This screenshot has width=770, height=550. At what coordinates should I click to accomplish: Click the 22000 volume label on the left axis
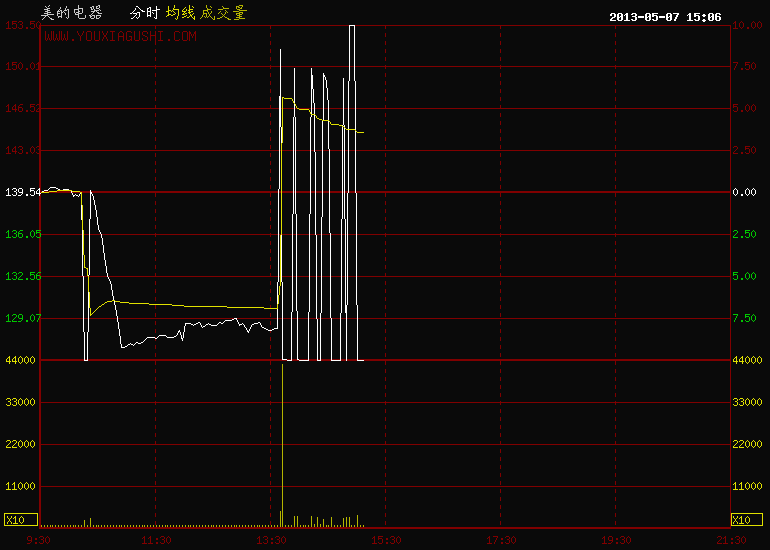pyautogui.click(x=20, y=444)
